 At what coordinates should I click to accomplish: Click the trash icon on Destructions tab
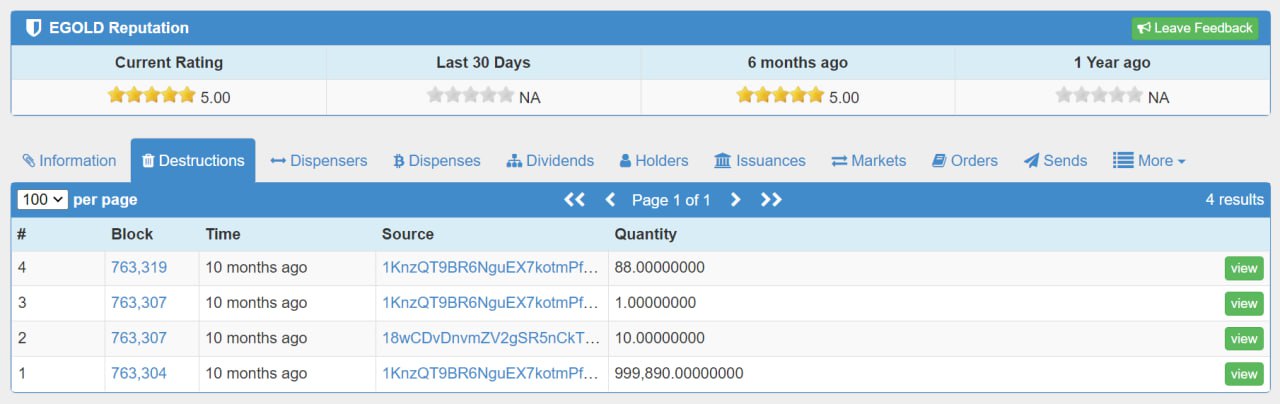[148, 160]
